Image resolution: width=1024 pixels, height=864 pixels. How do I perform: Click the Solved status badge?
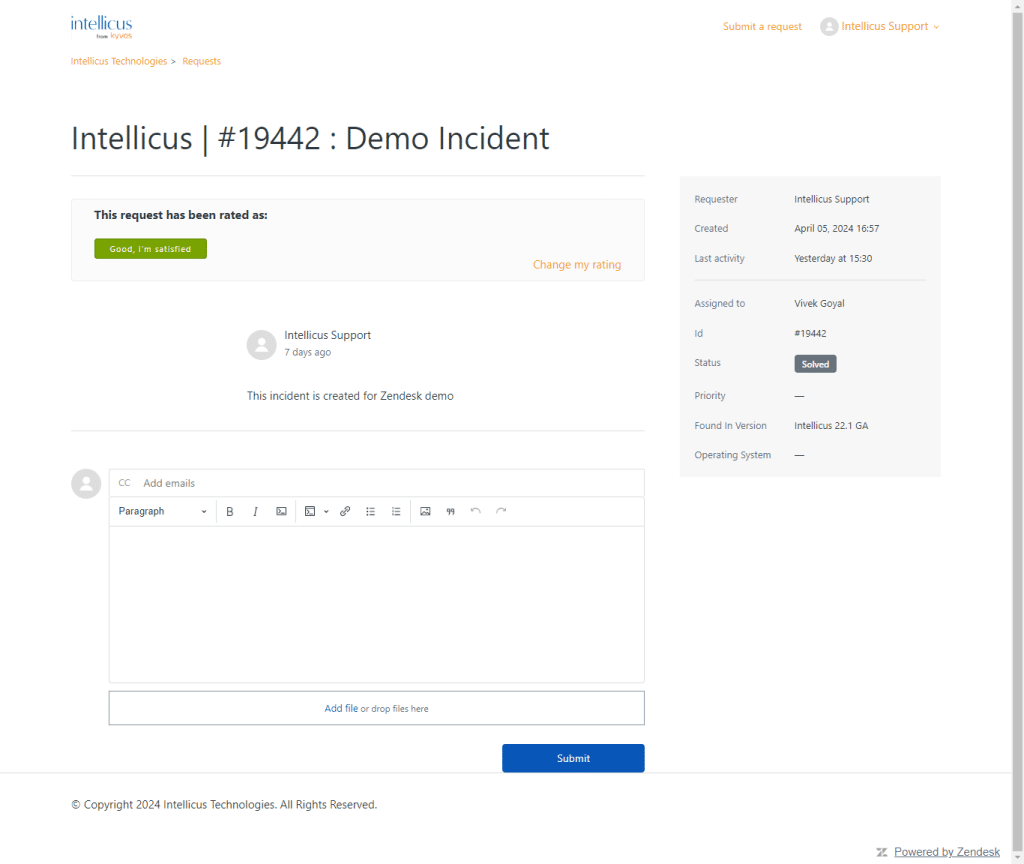click(x=815, y=364)
